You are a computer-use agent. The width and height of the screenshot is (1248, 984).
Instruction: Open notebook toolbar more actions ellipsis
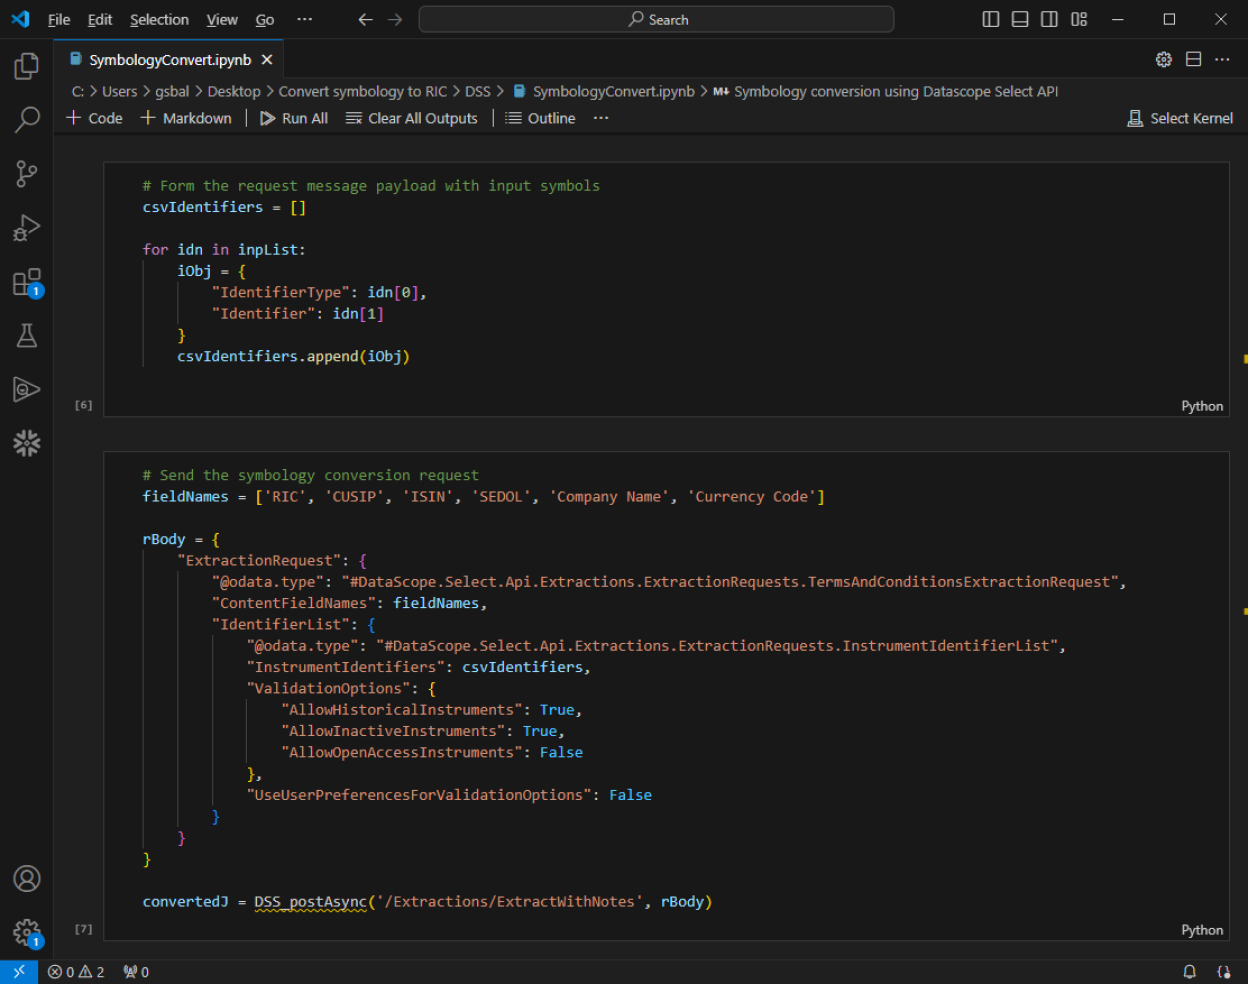coord(601,118)
